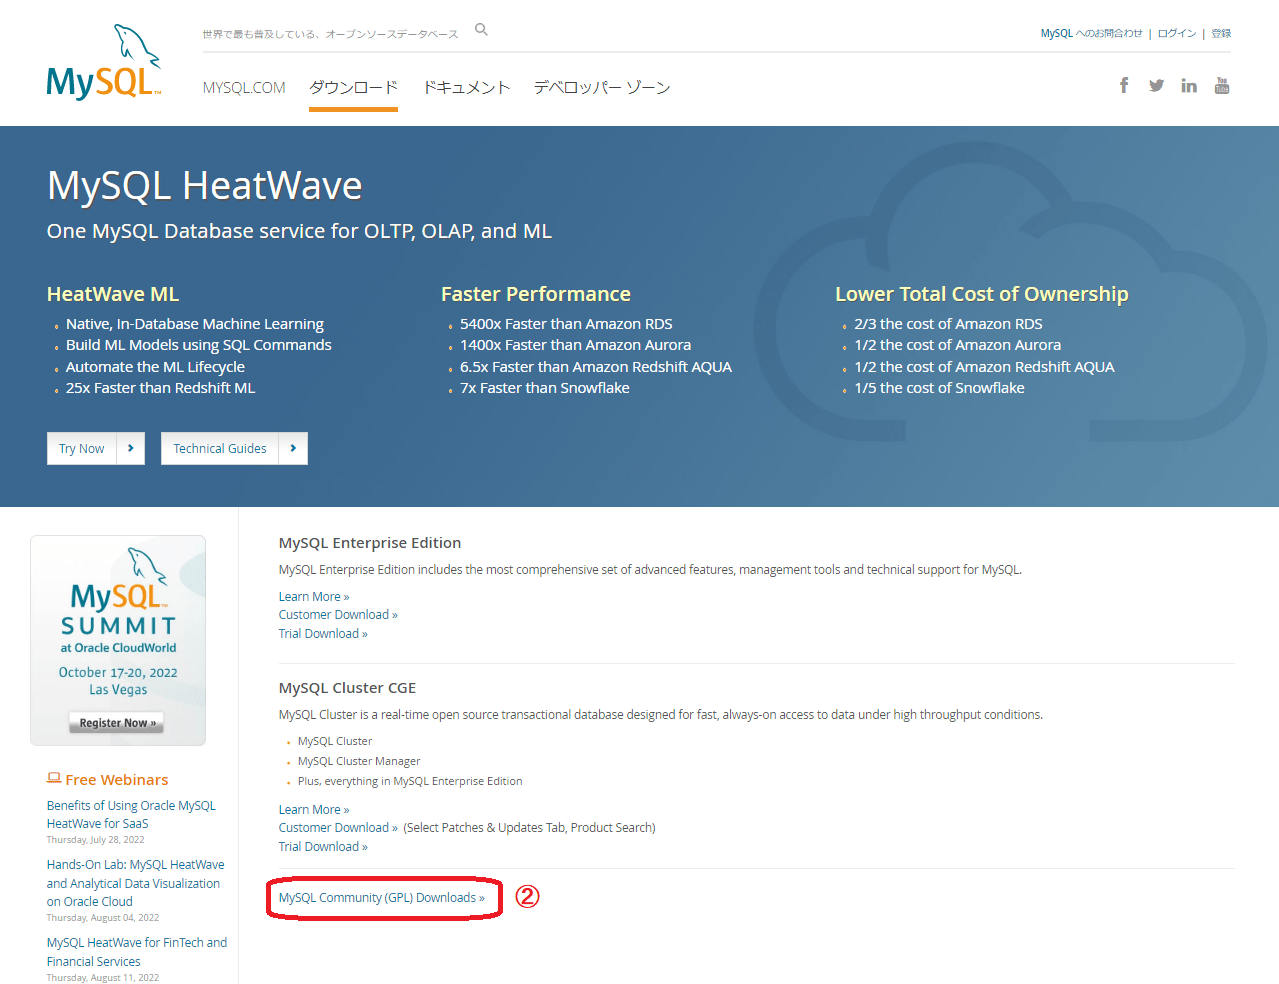Click the 世界で最も普及している tagline text
The width and height of the screenshot is (1279, 984).
pyautogui.click(x=330, y=34)
